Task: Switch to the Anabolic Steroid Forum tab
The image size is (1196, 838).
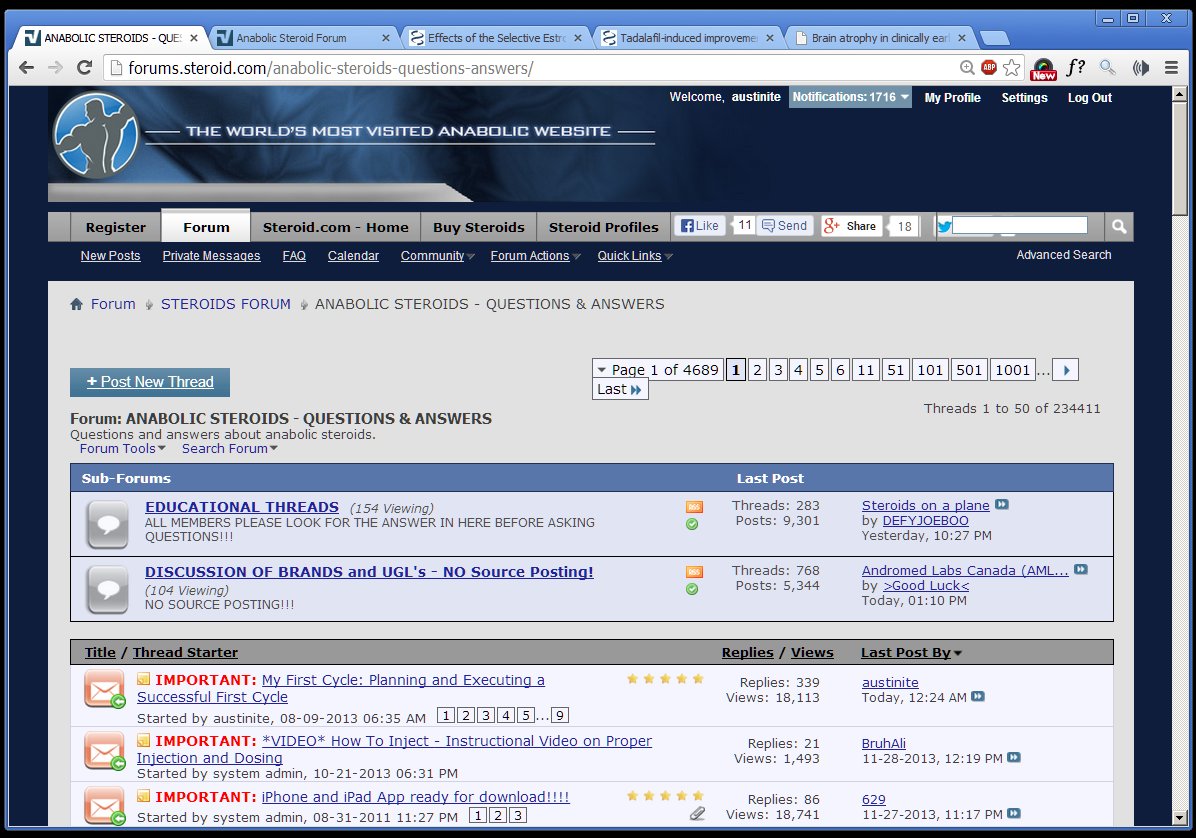Action: click(x=302, y=38)
